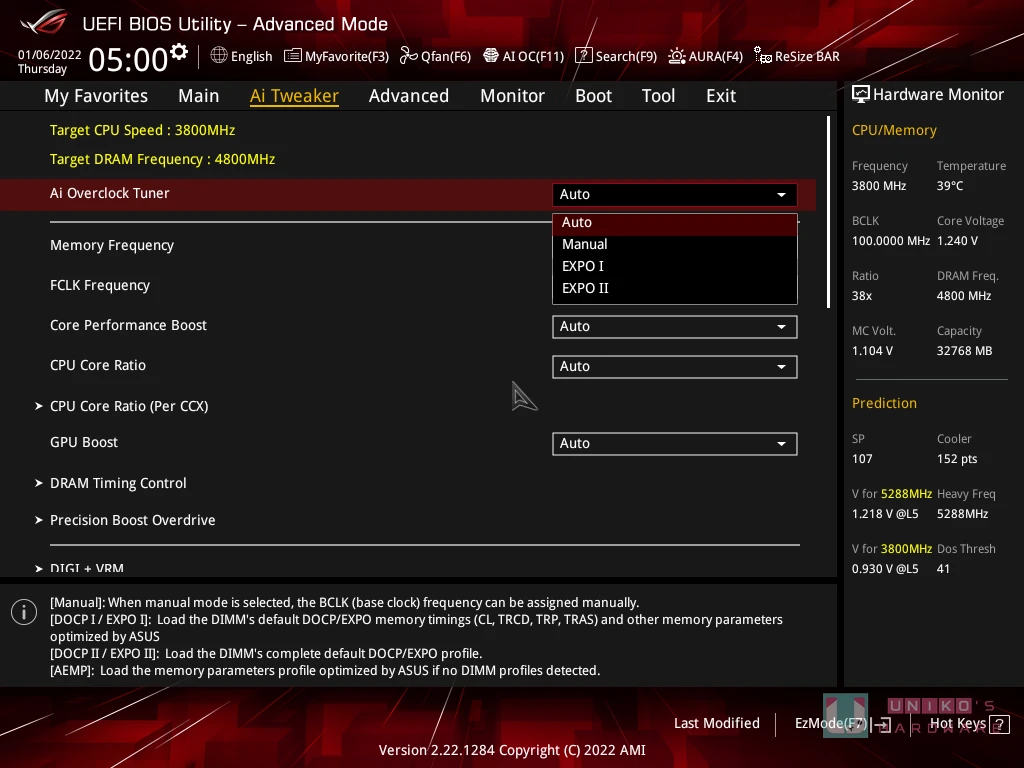Open Qfan control fan icon
The image size is (1024, 768).
[x=409, y=56]
